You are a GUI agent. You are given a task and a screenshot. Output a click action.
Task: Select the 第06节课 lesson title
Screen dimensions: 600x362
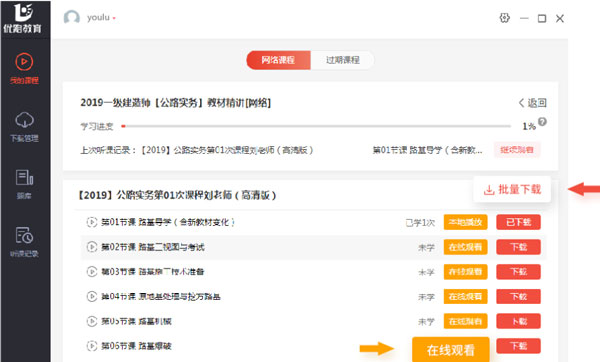click(136, 346)
